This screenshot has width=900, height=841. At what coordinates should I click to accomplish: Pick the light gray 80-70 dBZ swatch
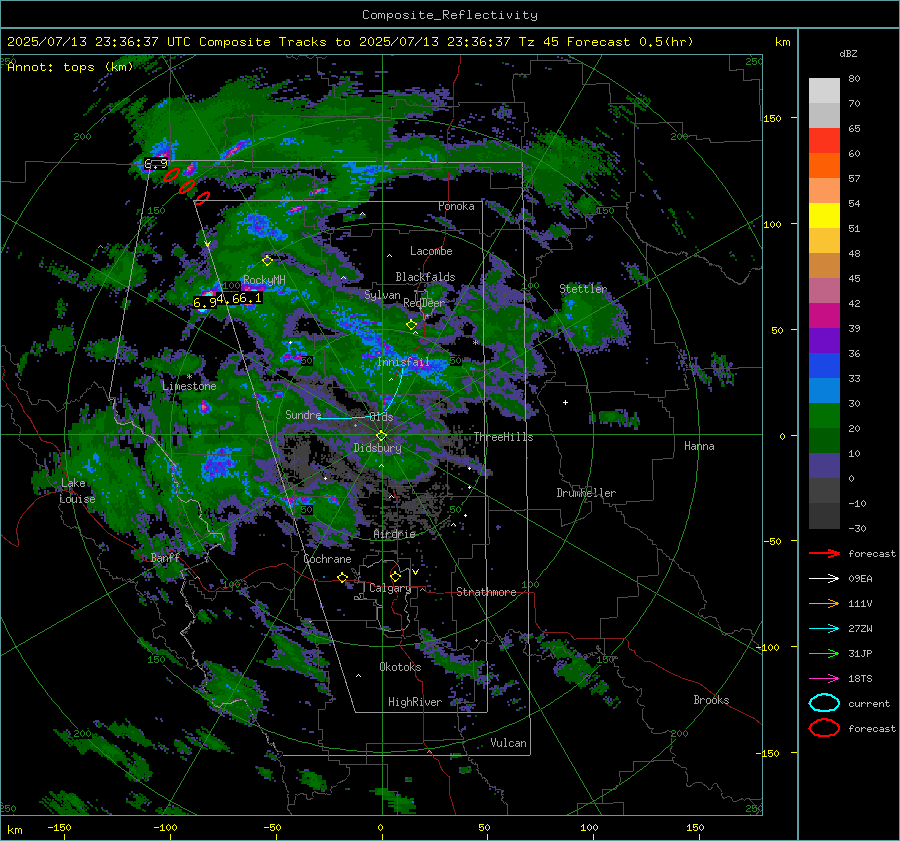click(x=824, y=91)
